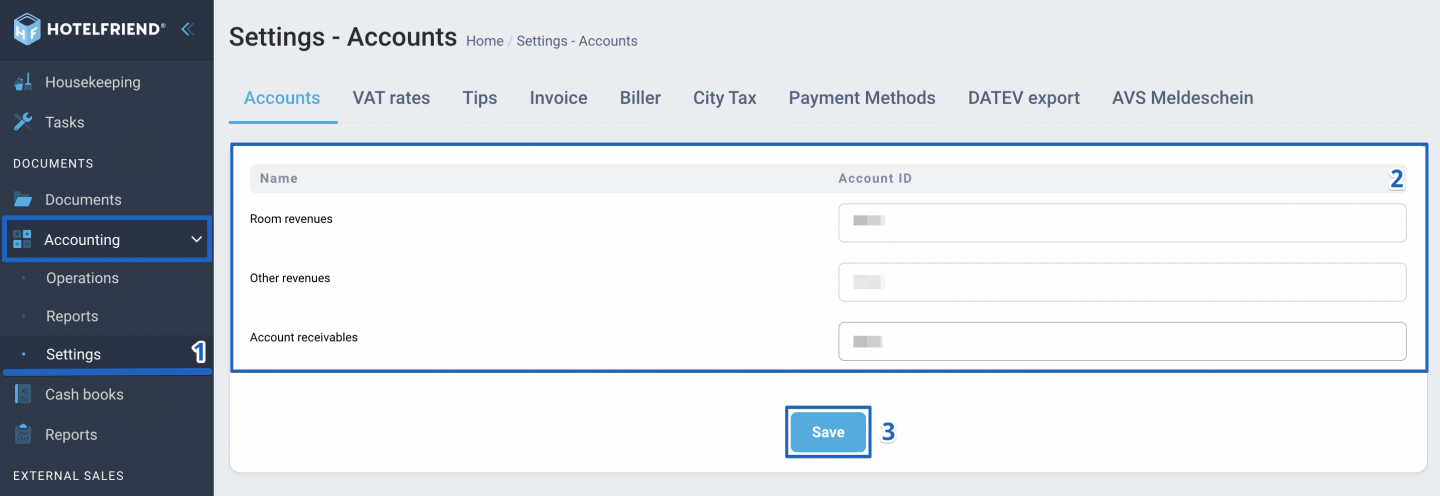Click the Accounting calculator icon
The height and width of the screenshot is (496, 1440).
tap(23, 240)
